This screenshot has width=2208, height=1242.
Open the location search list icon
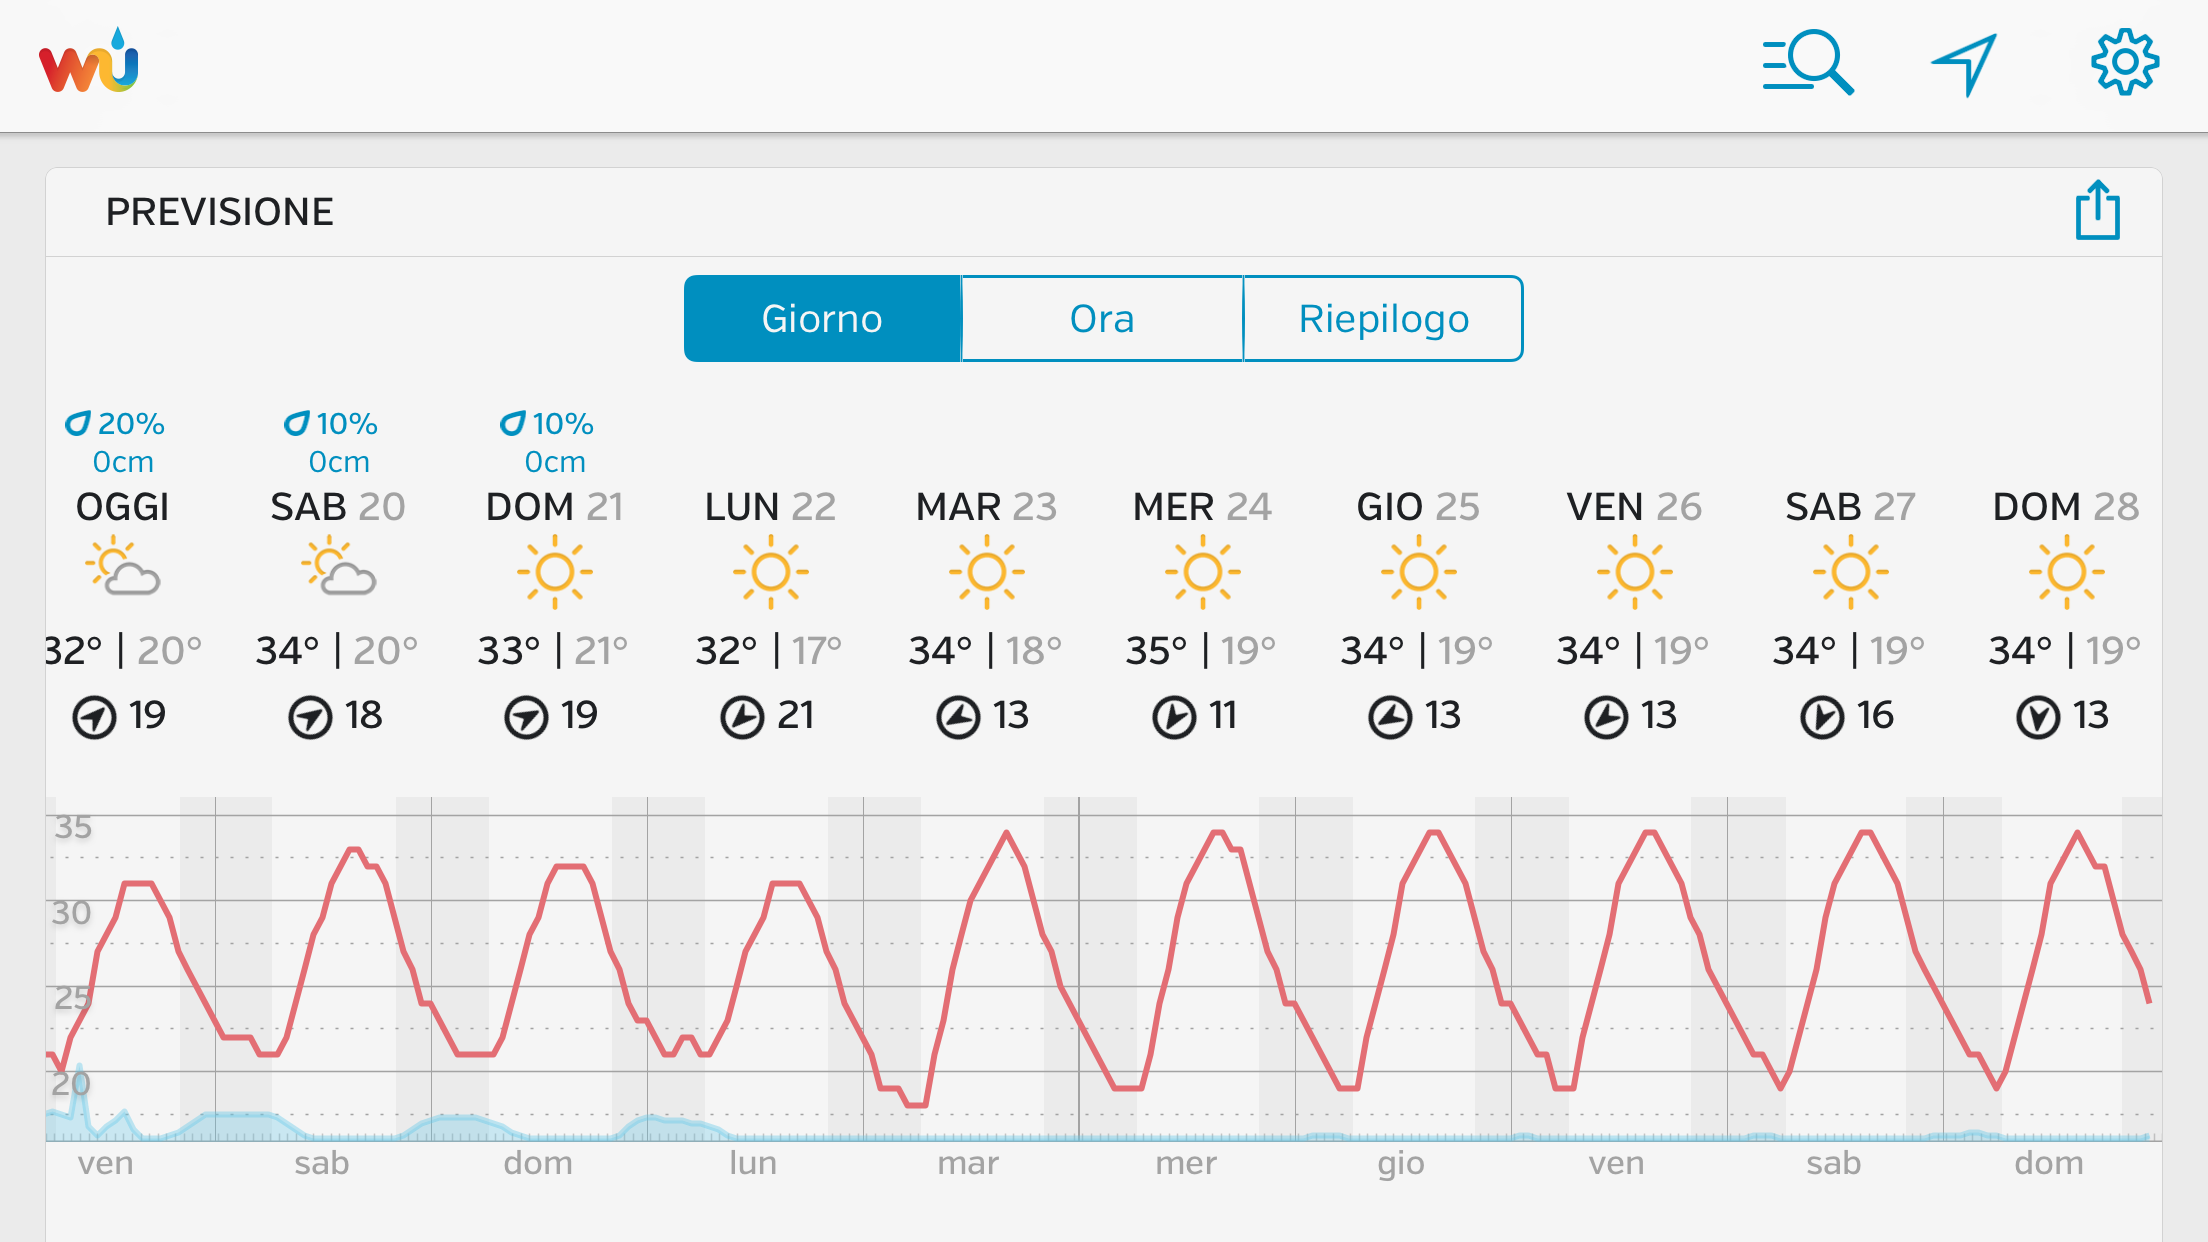coord(1807,63)
